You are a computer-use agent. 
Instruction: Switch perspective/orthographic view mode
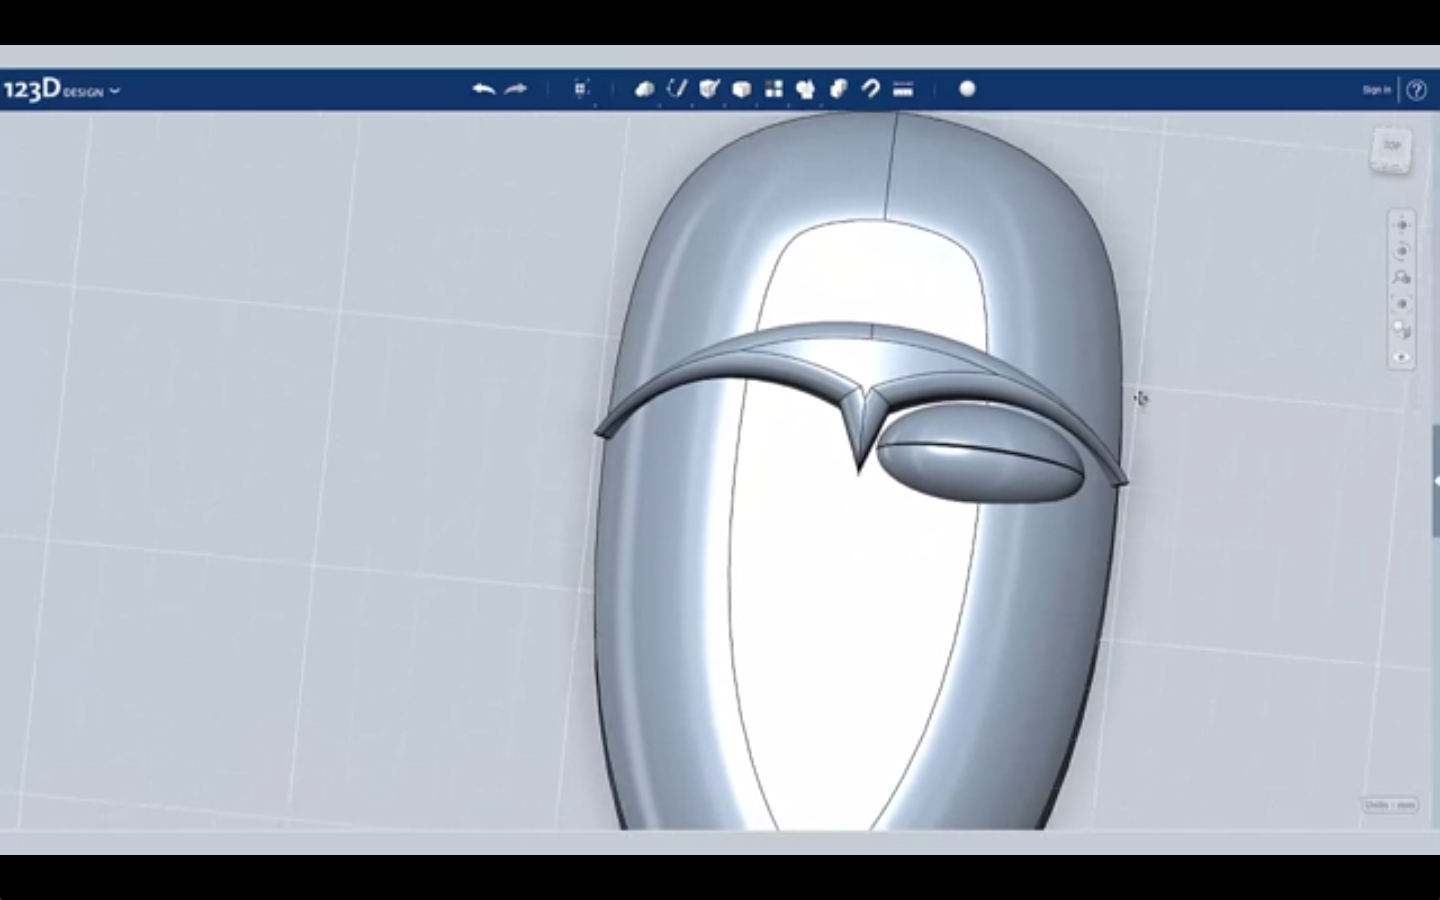coord(1402,330)
